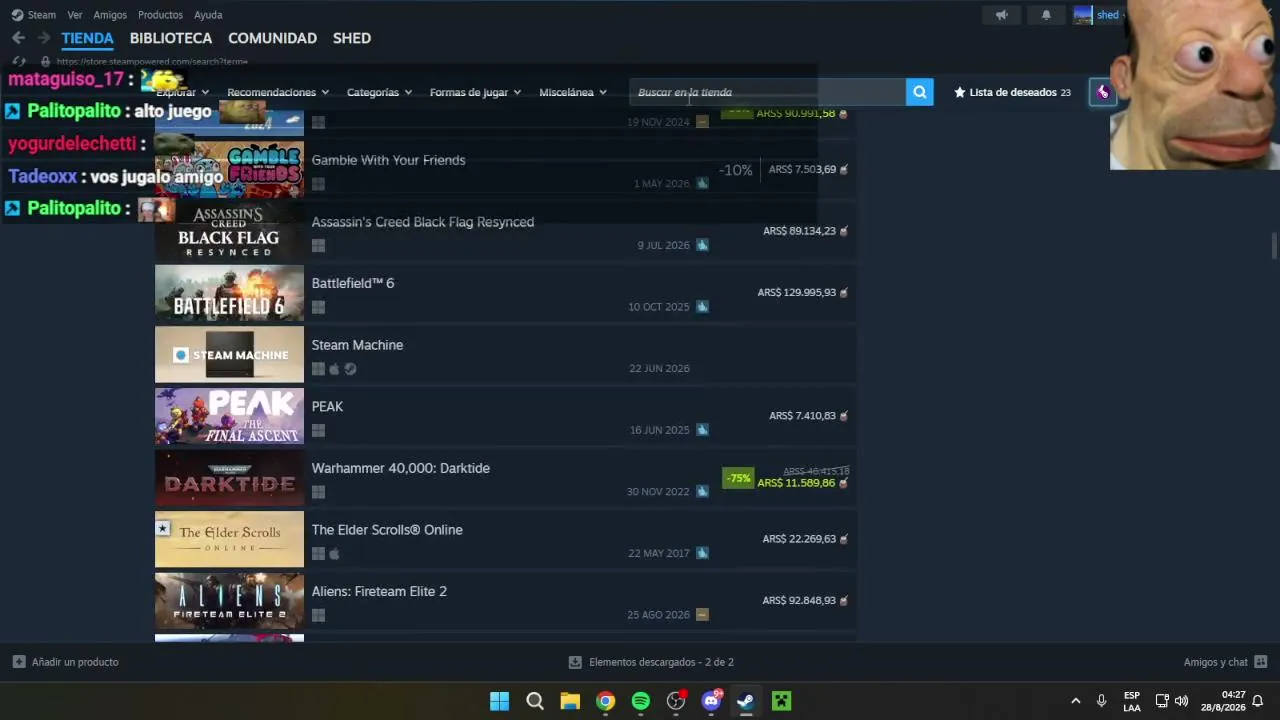The width and height of the screenshot is (1280, 720).
Task: Click Darktide -75% discount badge
Action: click(738, 479)
